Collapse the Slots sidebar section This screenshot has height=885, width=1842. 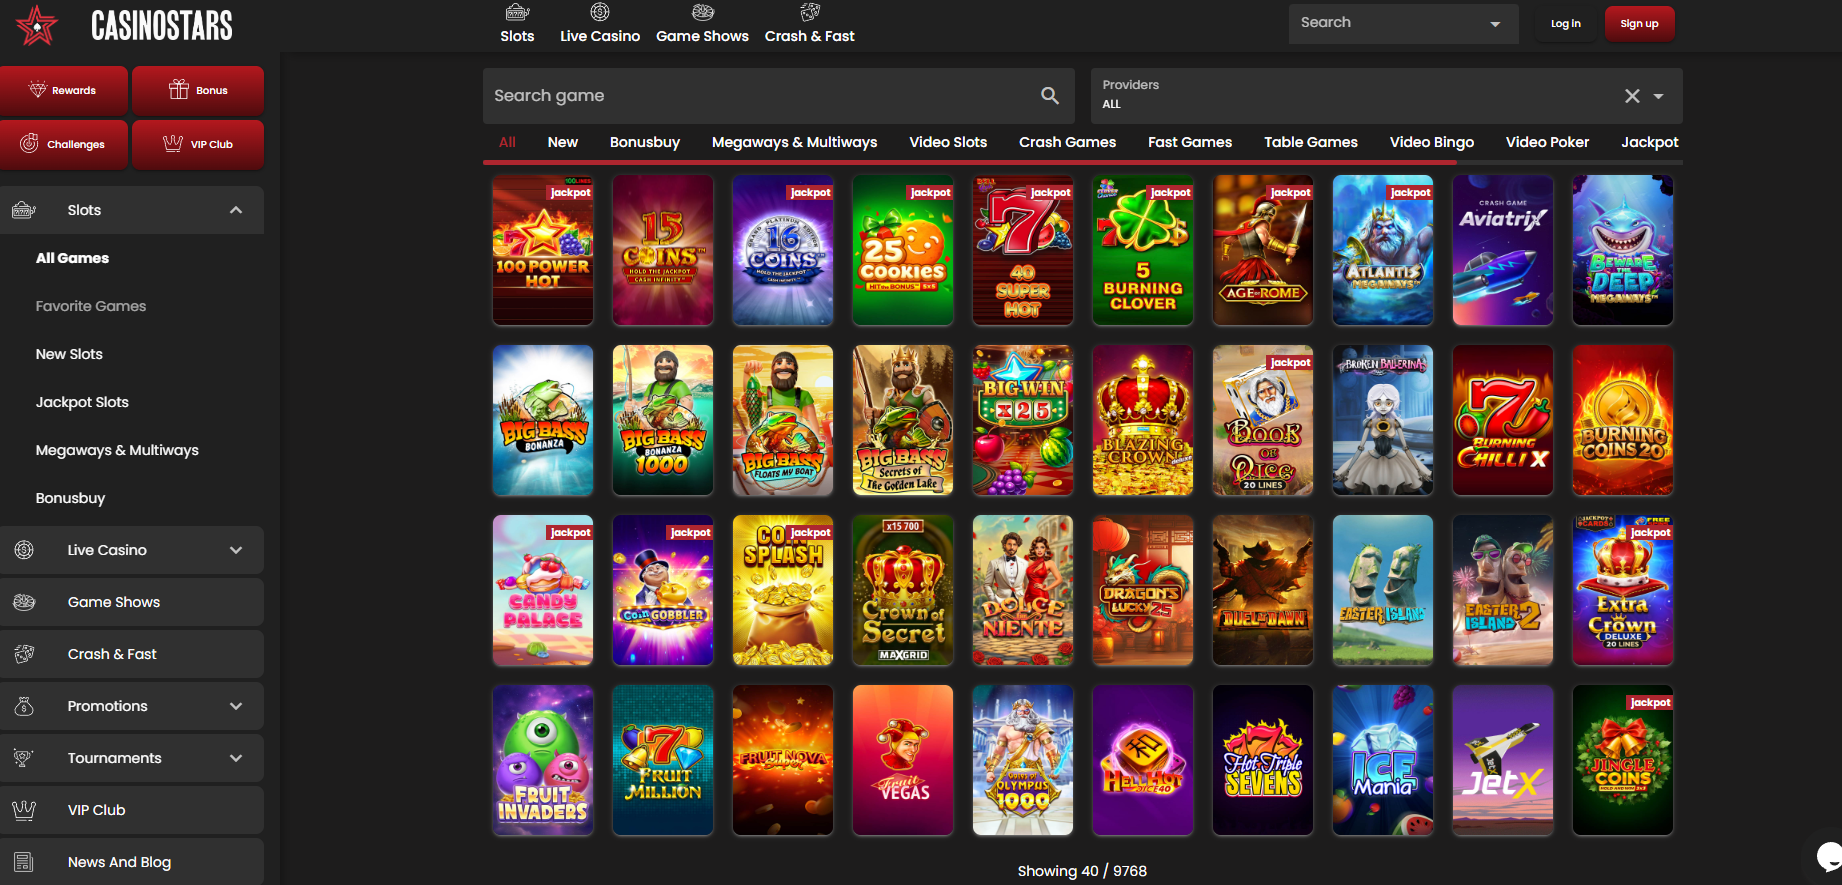pos(236,210)
